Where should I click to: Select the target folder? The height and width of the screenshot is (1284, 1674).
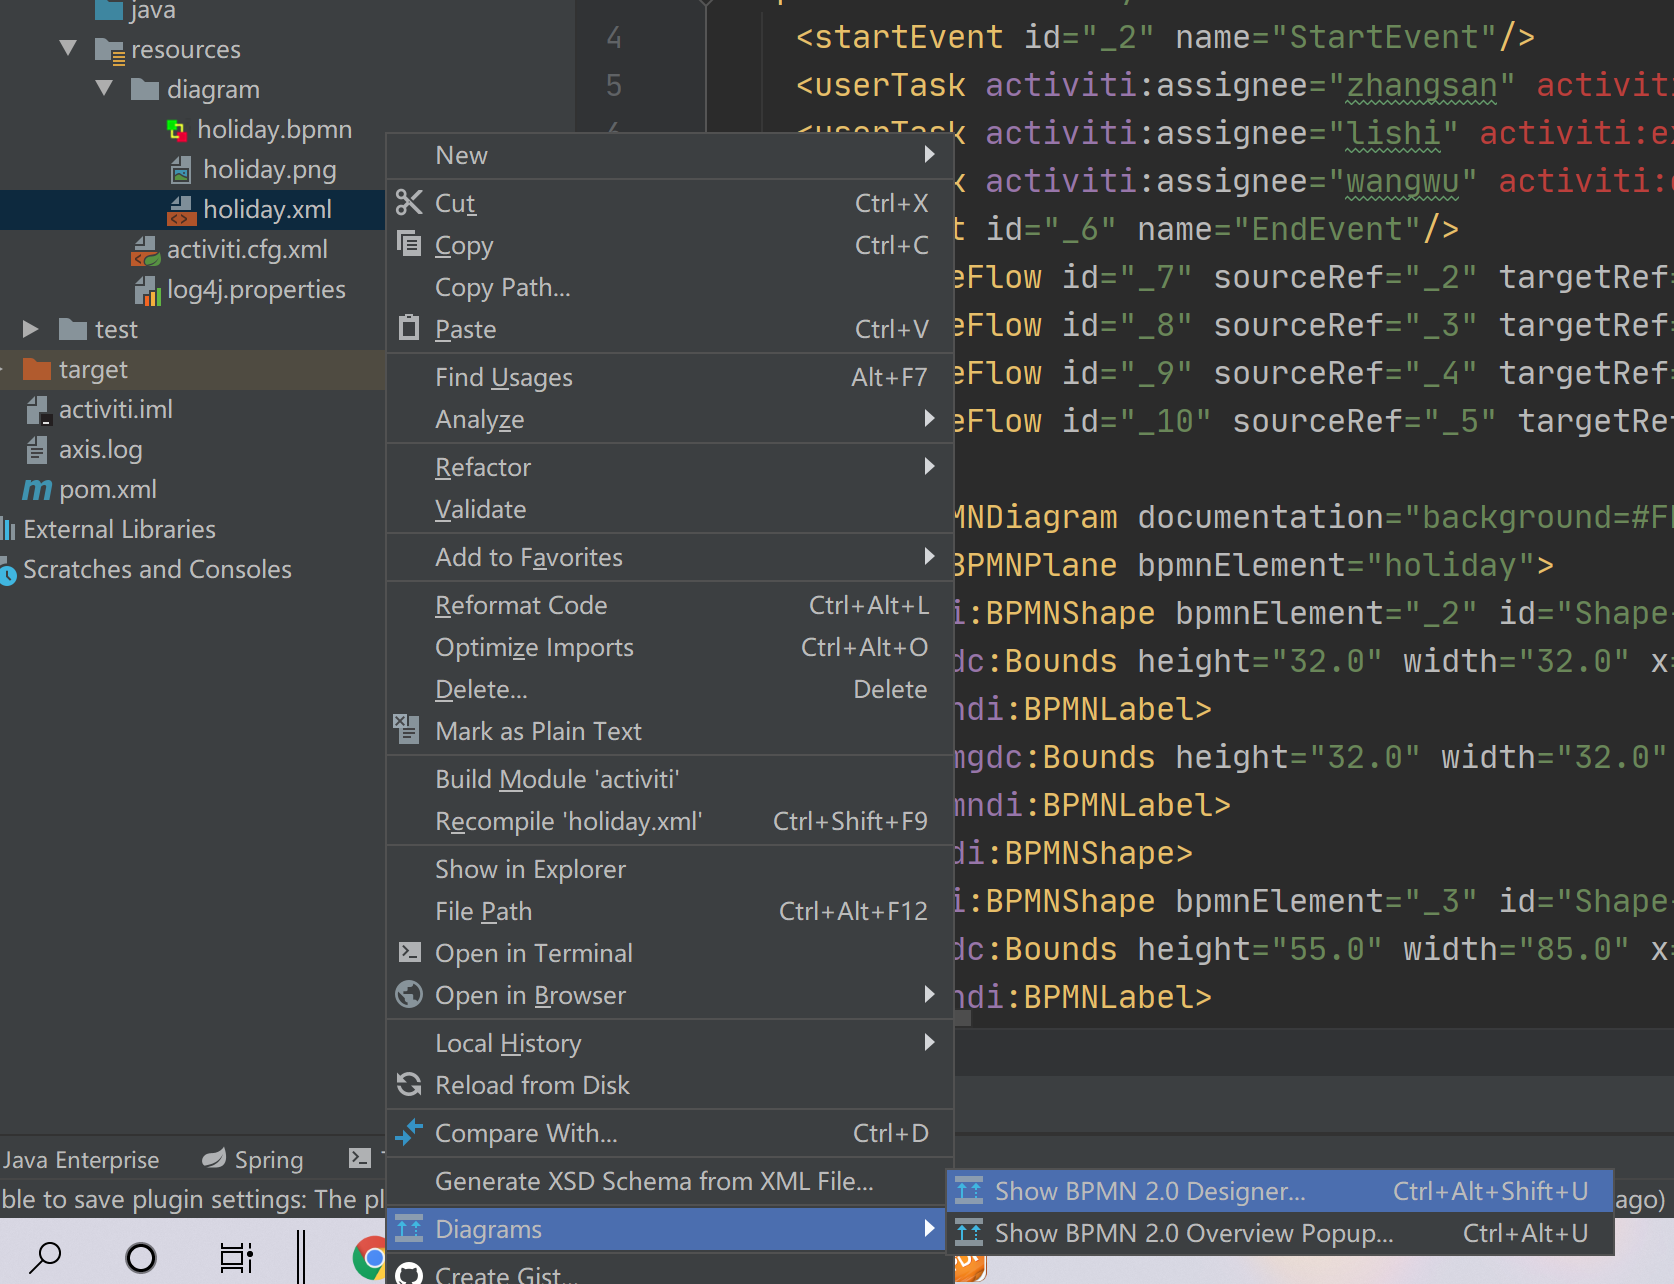[192, 369]
